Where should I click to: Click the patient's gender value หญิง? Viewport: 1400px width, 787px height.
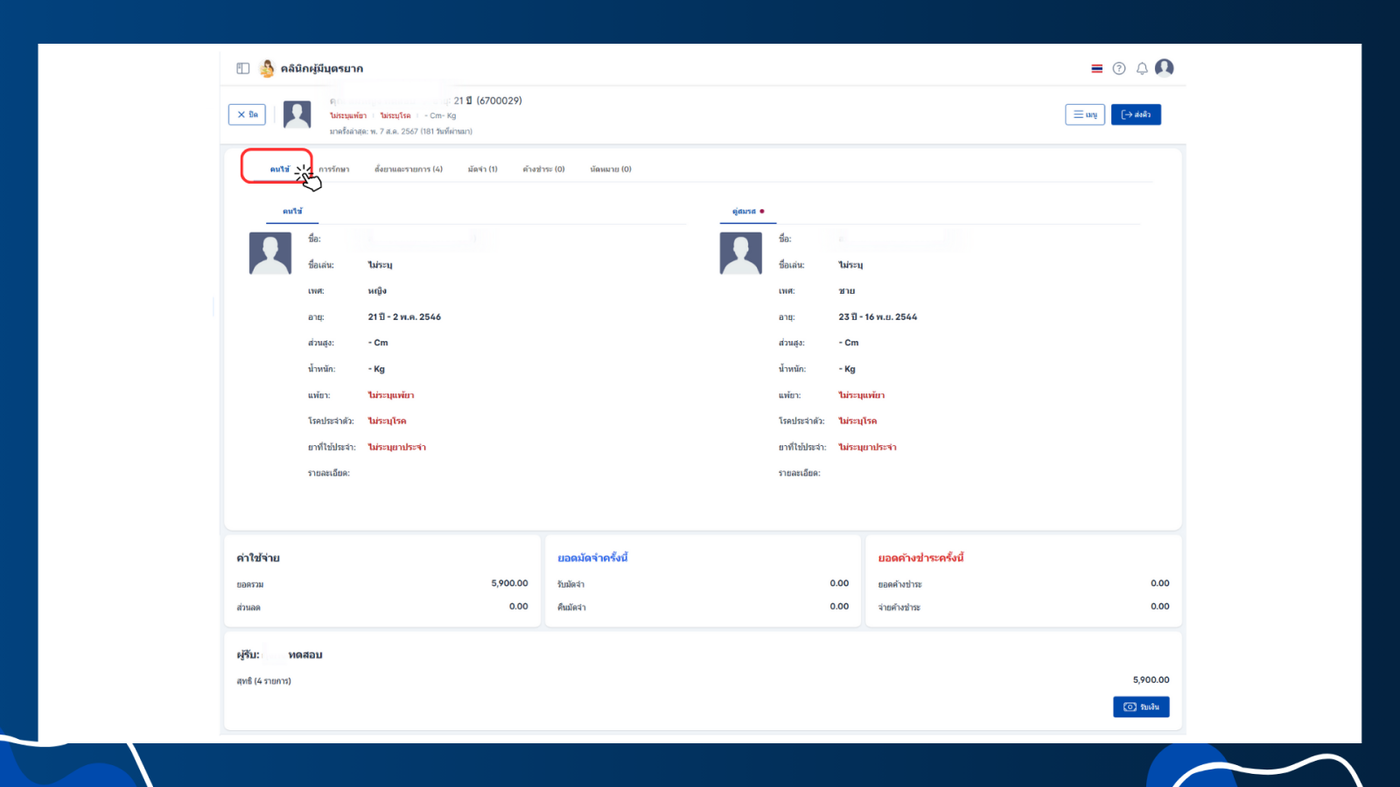pyautogui.click(x=377, y=291)
